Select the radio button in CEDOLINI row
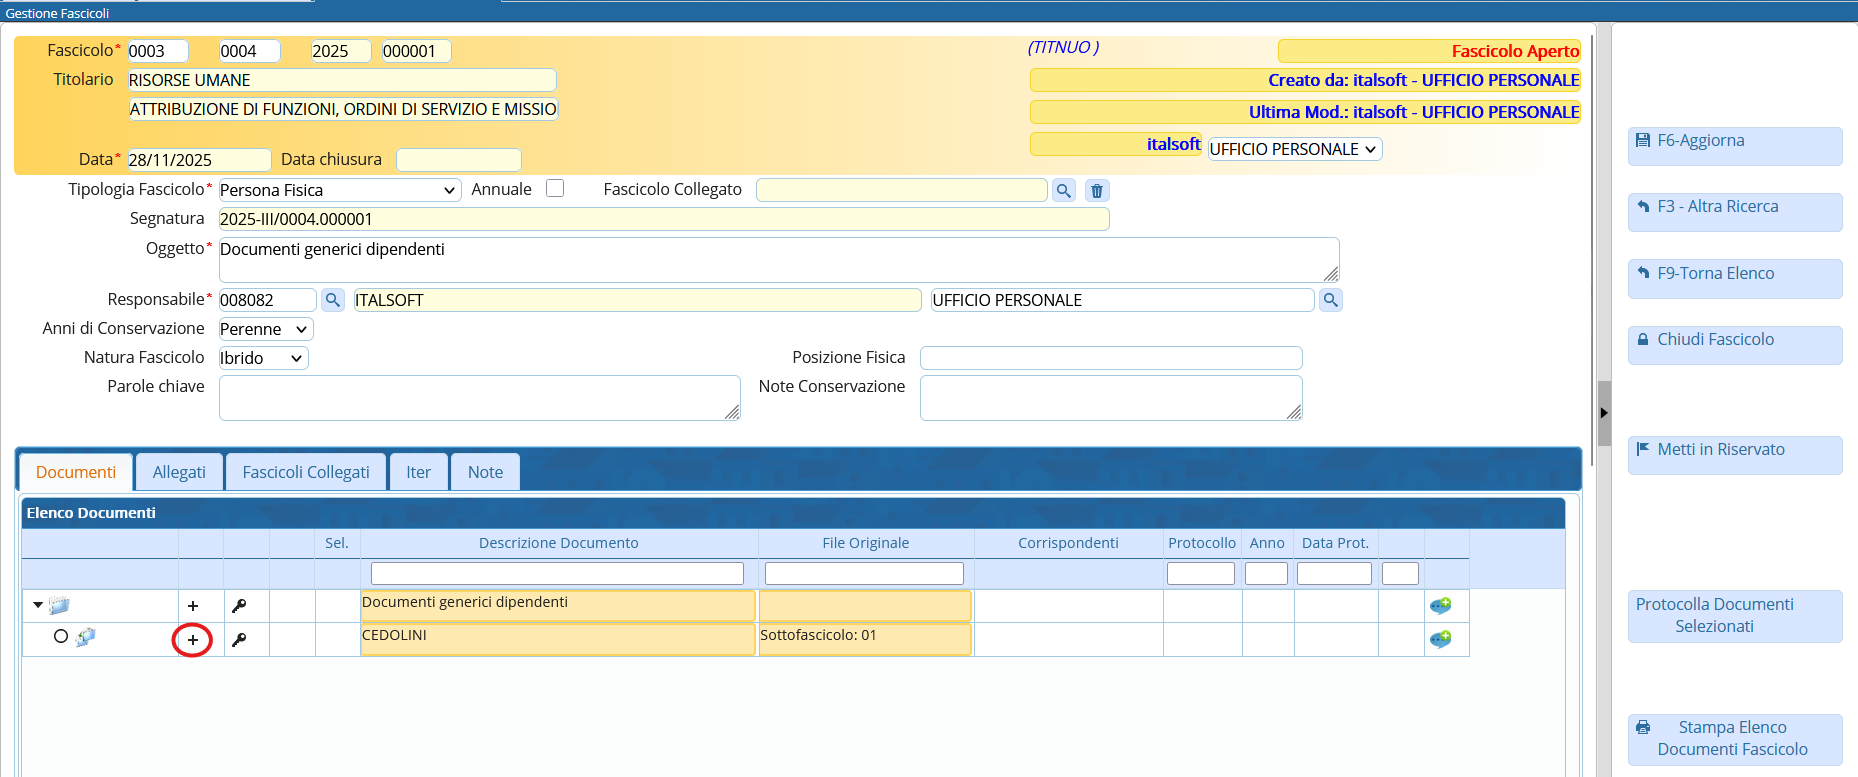Image resolution: width=1858 pixels, height=777 pixels. pos(61,637)
